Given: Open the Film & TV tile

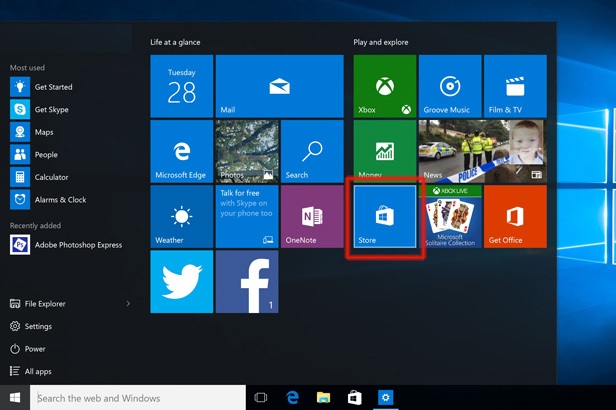Looking at the screenshot, I should pyautogui.click(x=515, y=86).
